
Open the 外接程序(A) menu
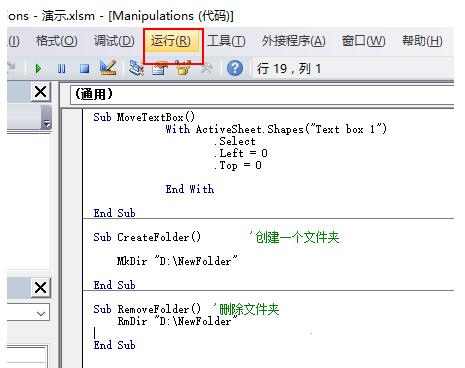(293, 41)
